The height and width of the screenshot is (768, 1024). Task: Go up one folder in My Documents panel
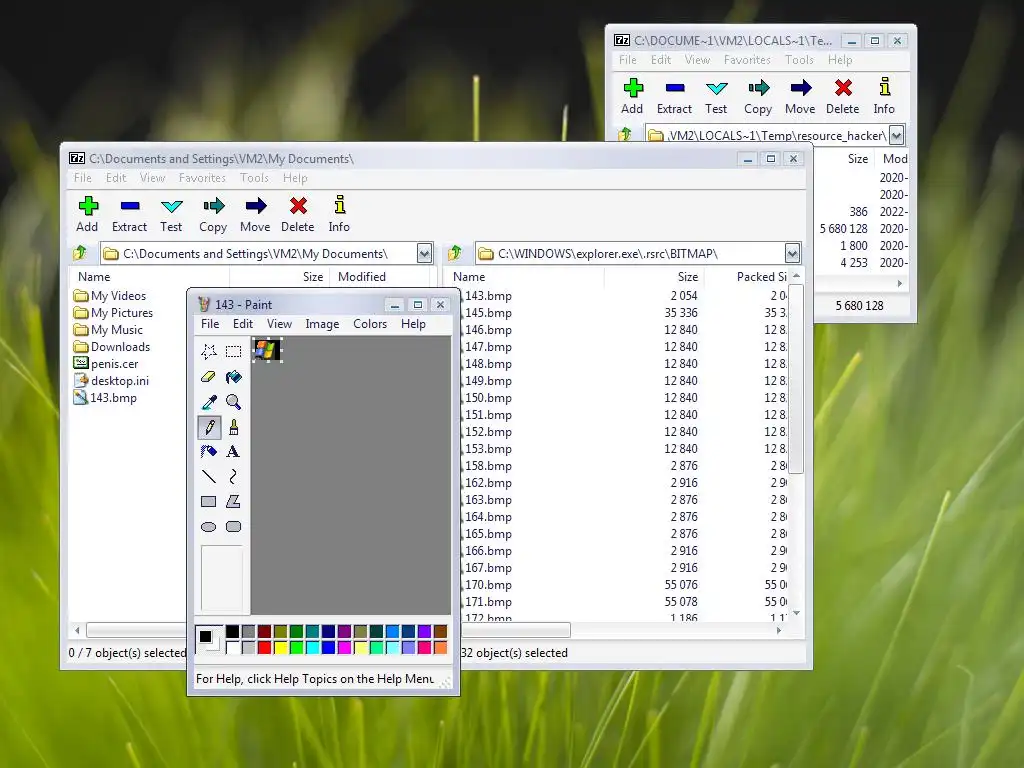80,253
